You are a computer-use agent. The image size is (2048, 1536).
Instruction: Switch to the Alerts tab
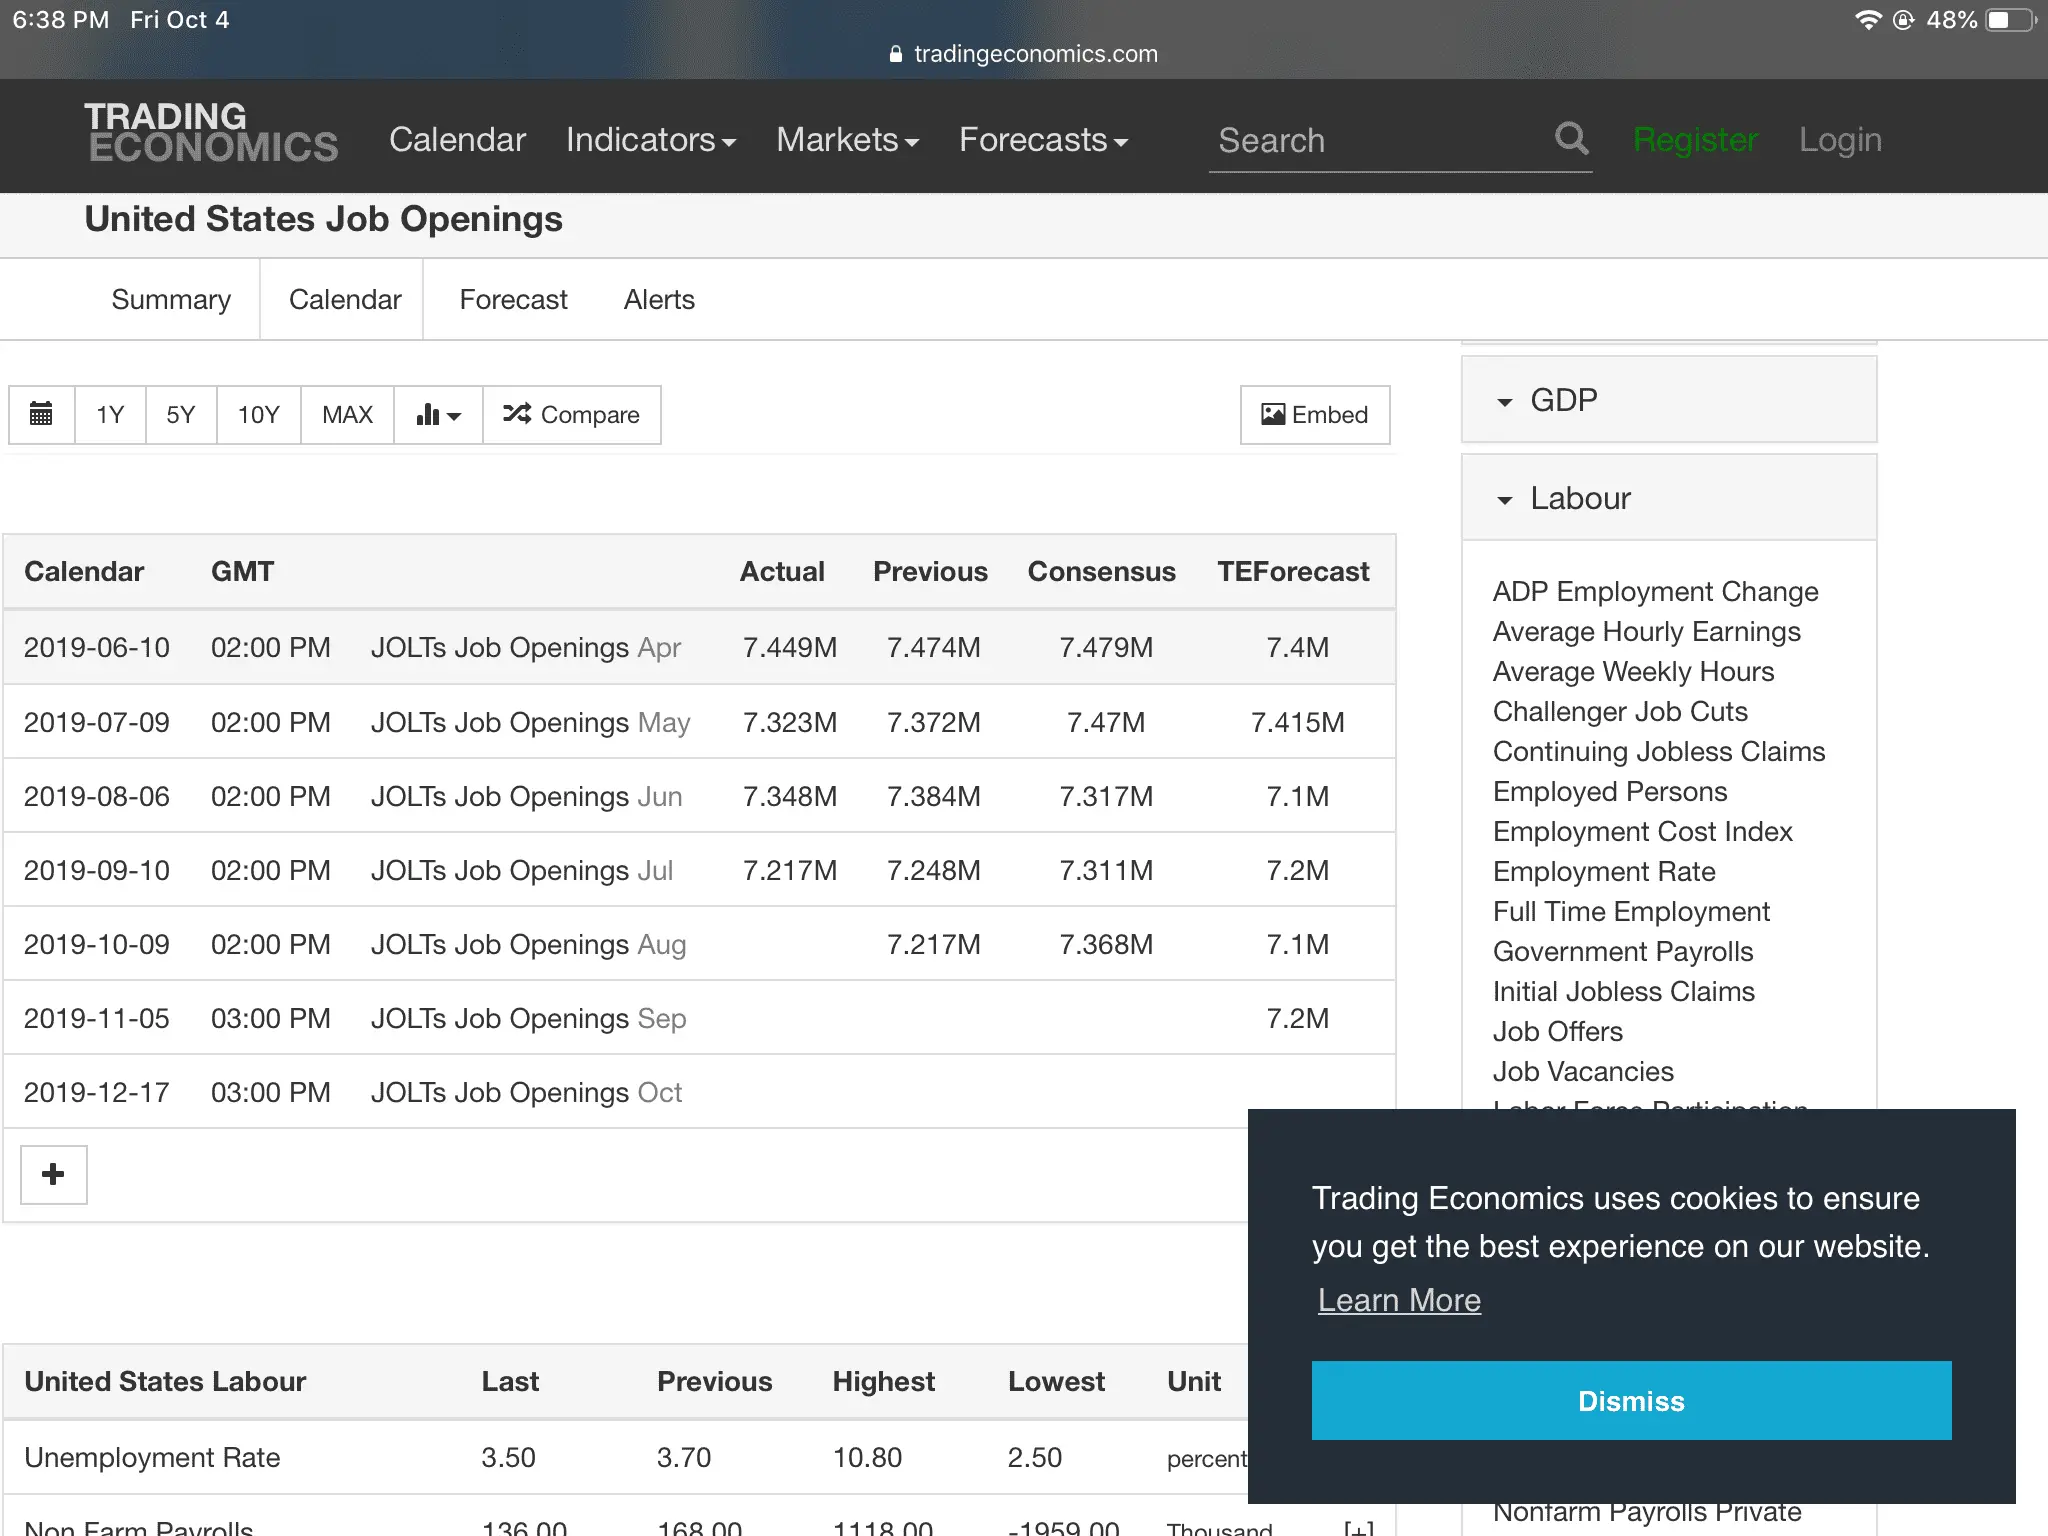(659, 300)
